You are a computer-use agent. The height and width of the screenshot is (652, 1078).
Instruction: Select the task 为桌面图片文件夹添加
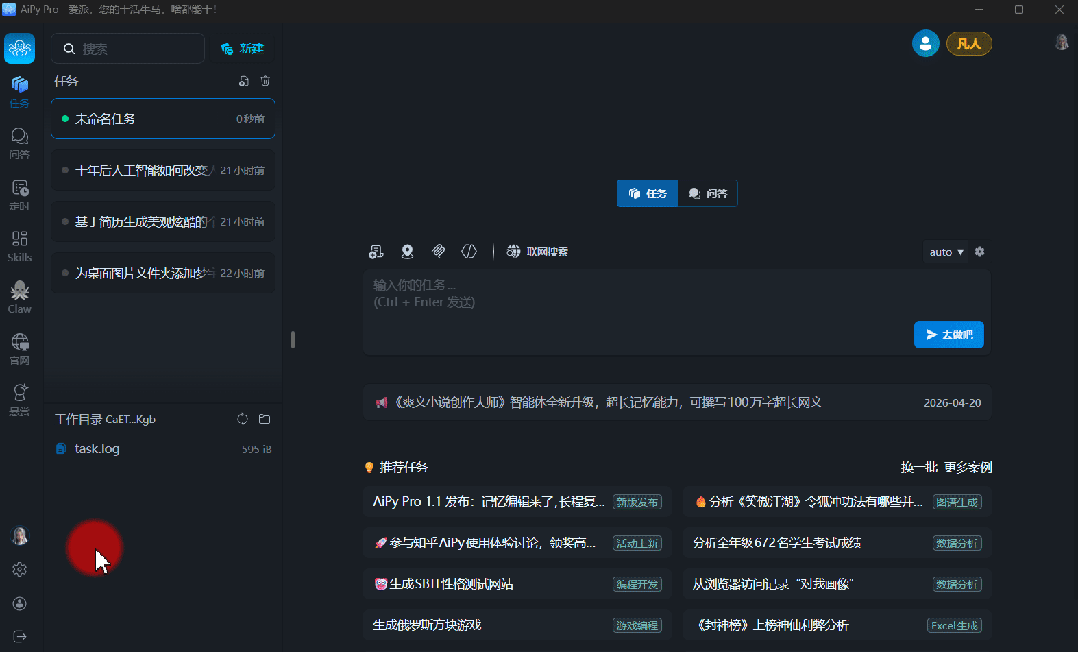[163, 273]
